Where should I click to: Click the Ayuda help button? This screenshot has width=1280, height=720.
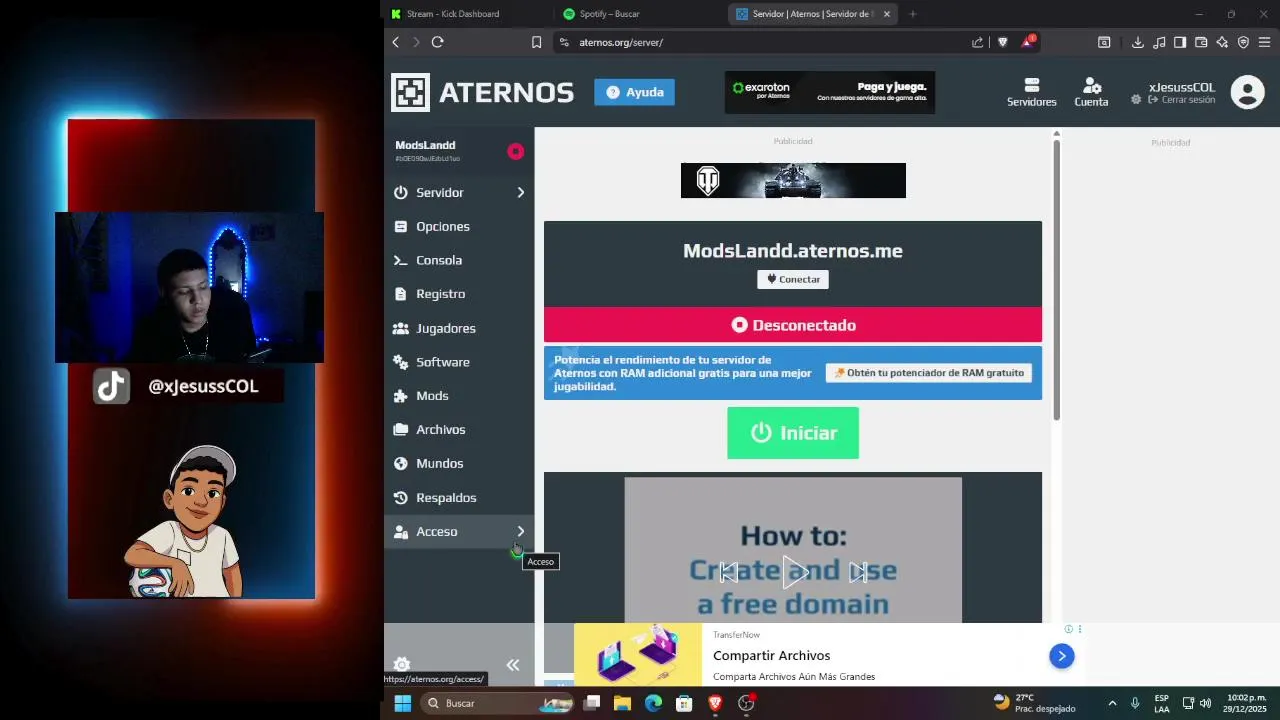[x=634, y=92]
